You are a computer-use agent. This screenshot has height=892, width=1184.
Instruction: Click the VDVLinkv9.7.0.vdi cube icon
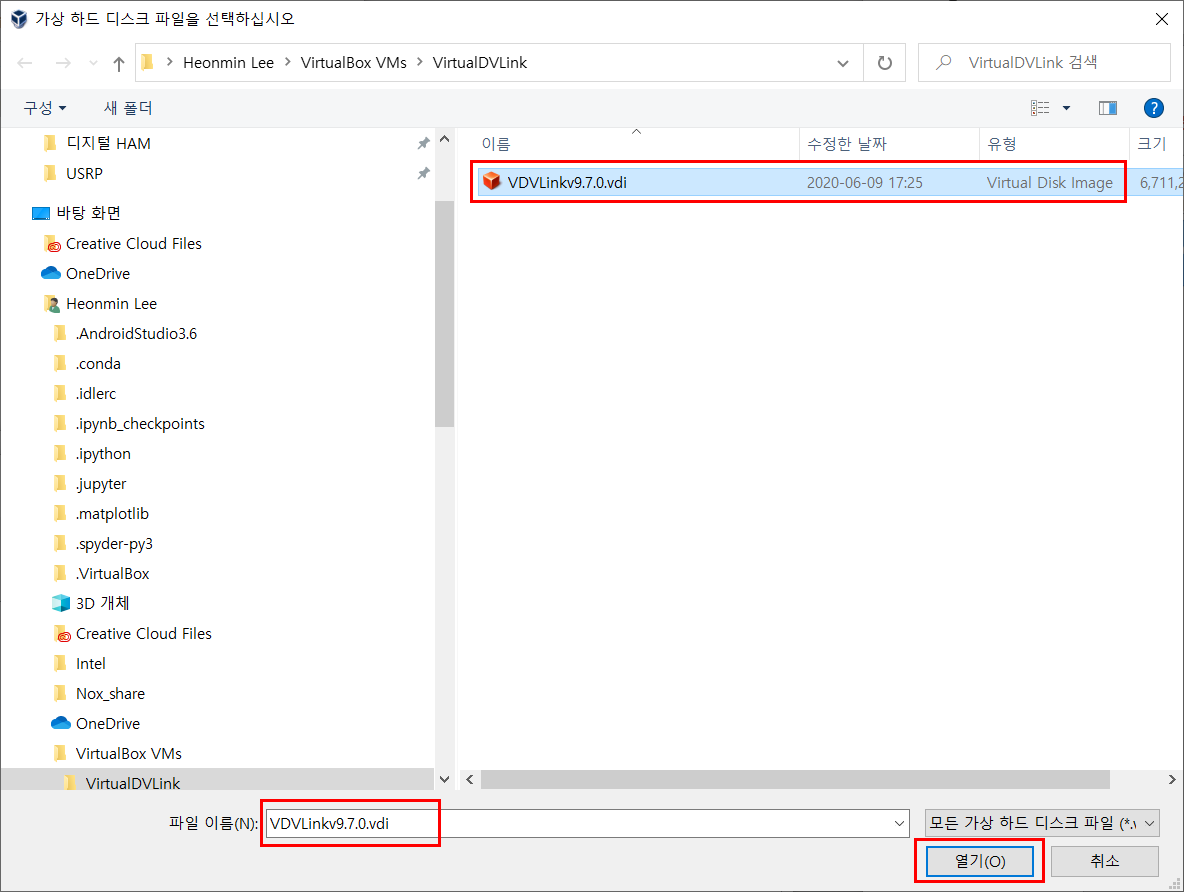[x=492, y=181]
